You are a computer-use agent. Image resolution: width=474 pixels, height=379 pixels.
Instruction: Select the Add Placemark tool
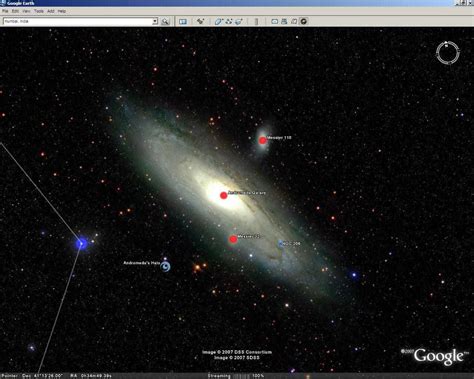coord(200,21)
